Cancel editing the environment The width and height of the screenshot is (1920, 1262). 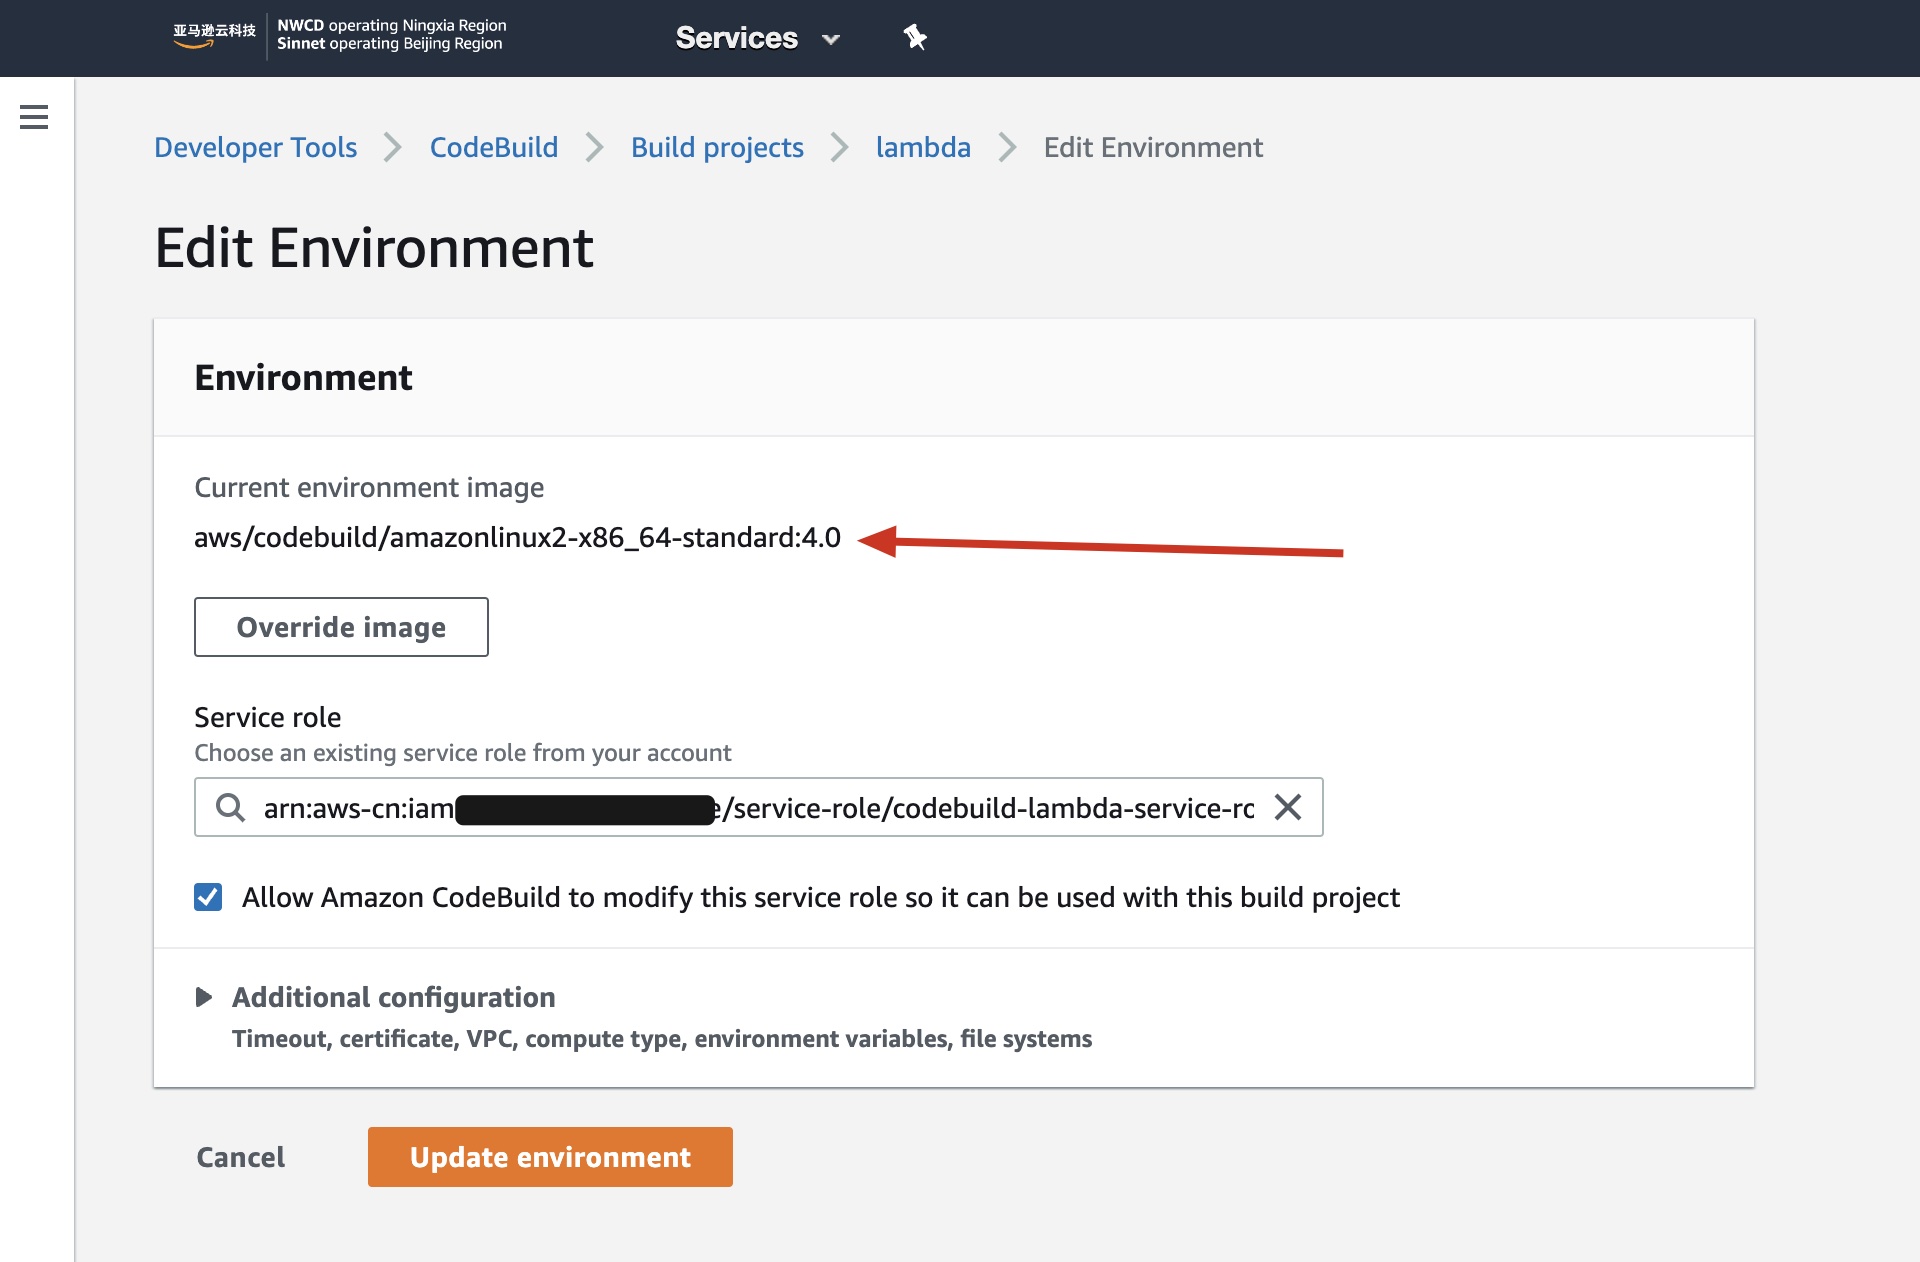(x=240, y=1157)
